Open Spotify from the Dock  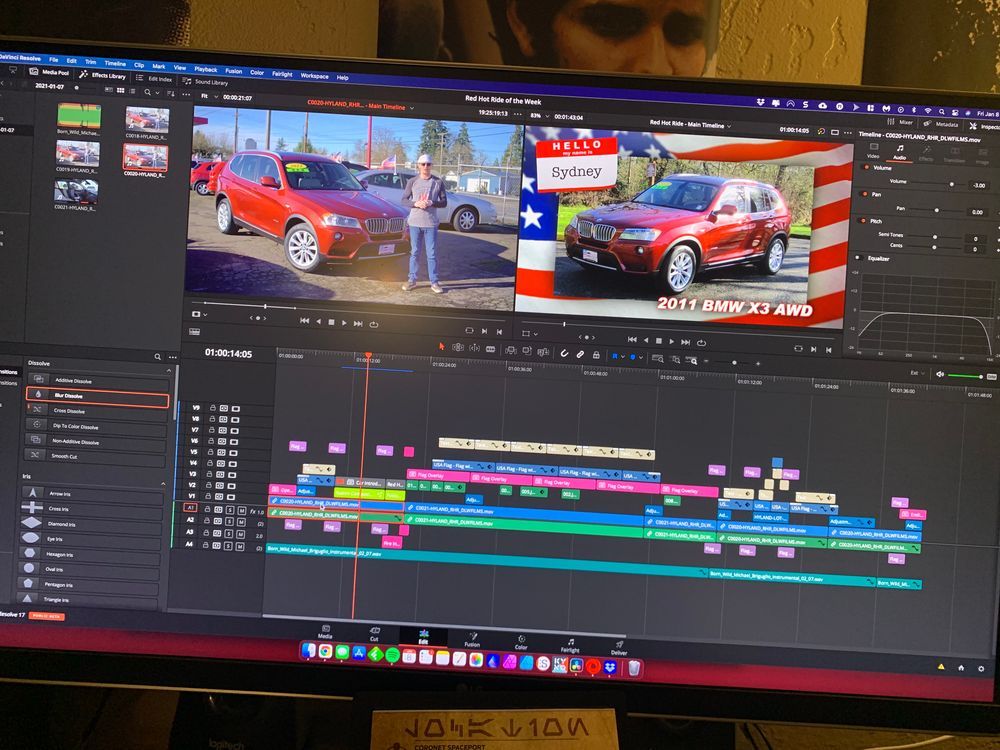[393, 655]
